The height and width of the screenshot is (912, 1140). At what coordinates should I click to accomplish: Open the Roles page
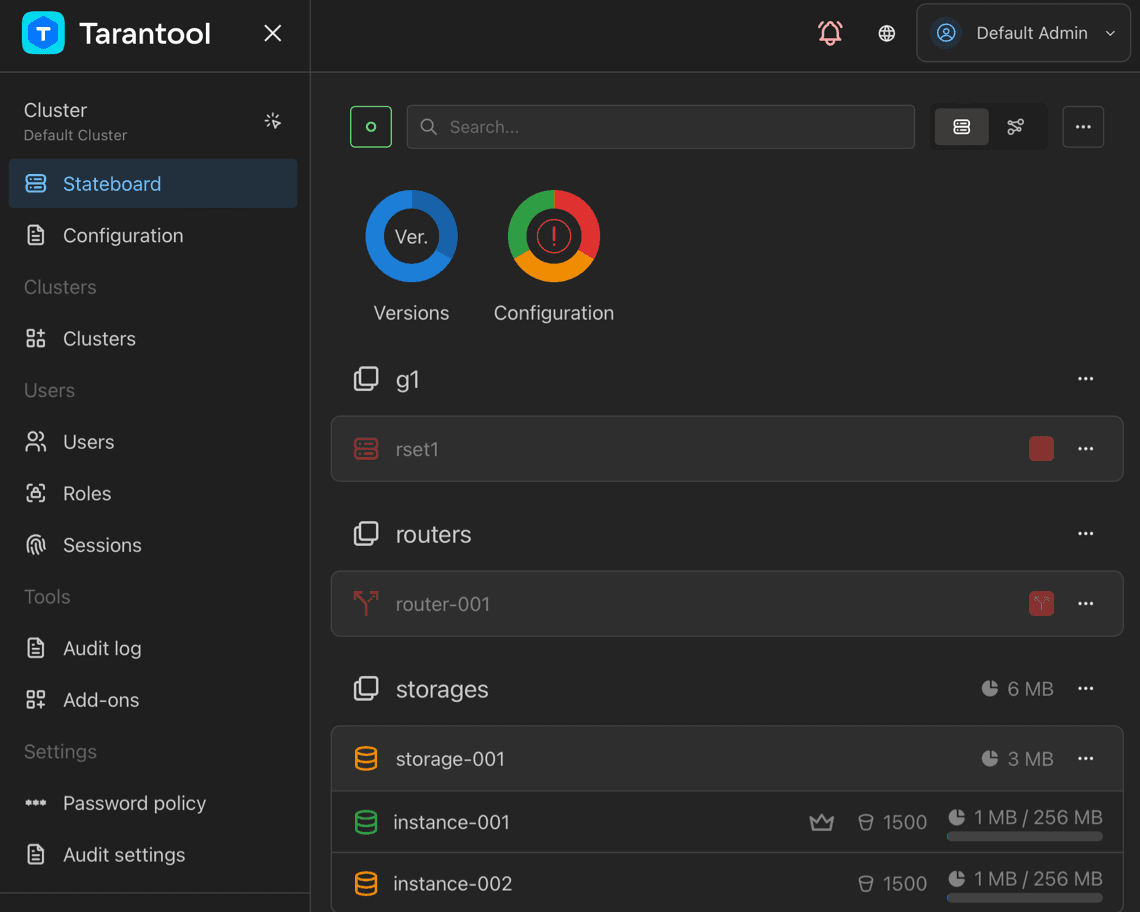coord(153,493)
